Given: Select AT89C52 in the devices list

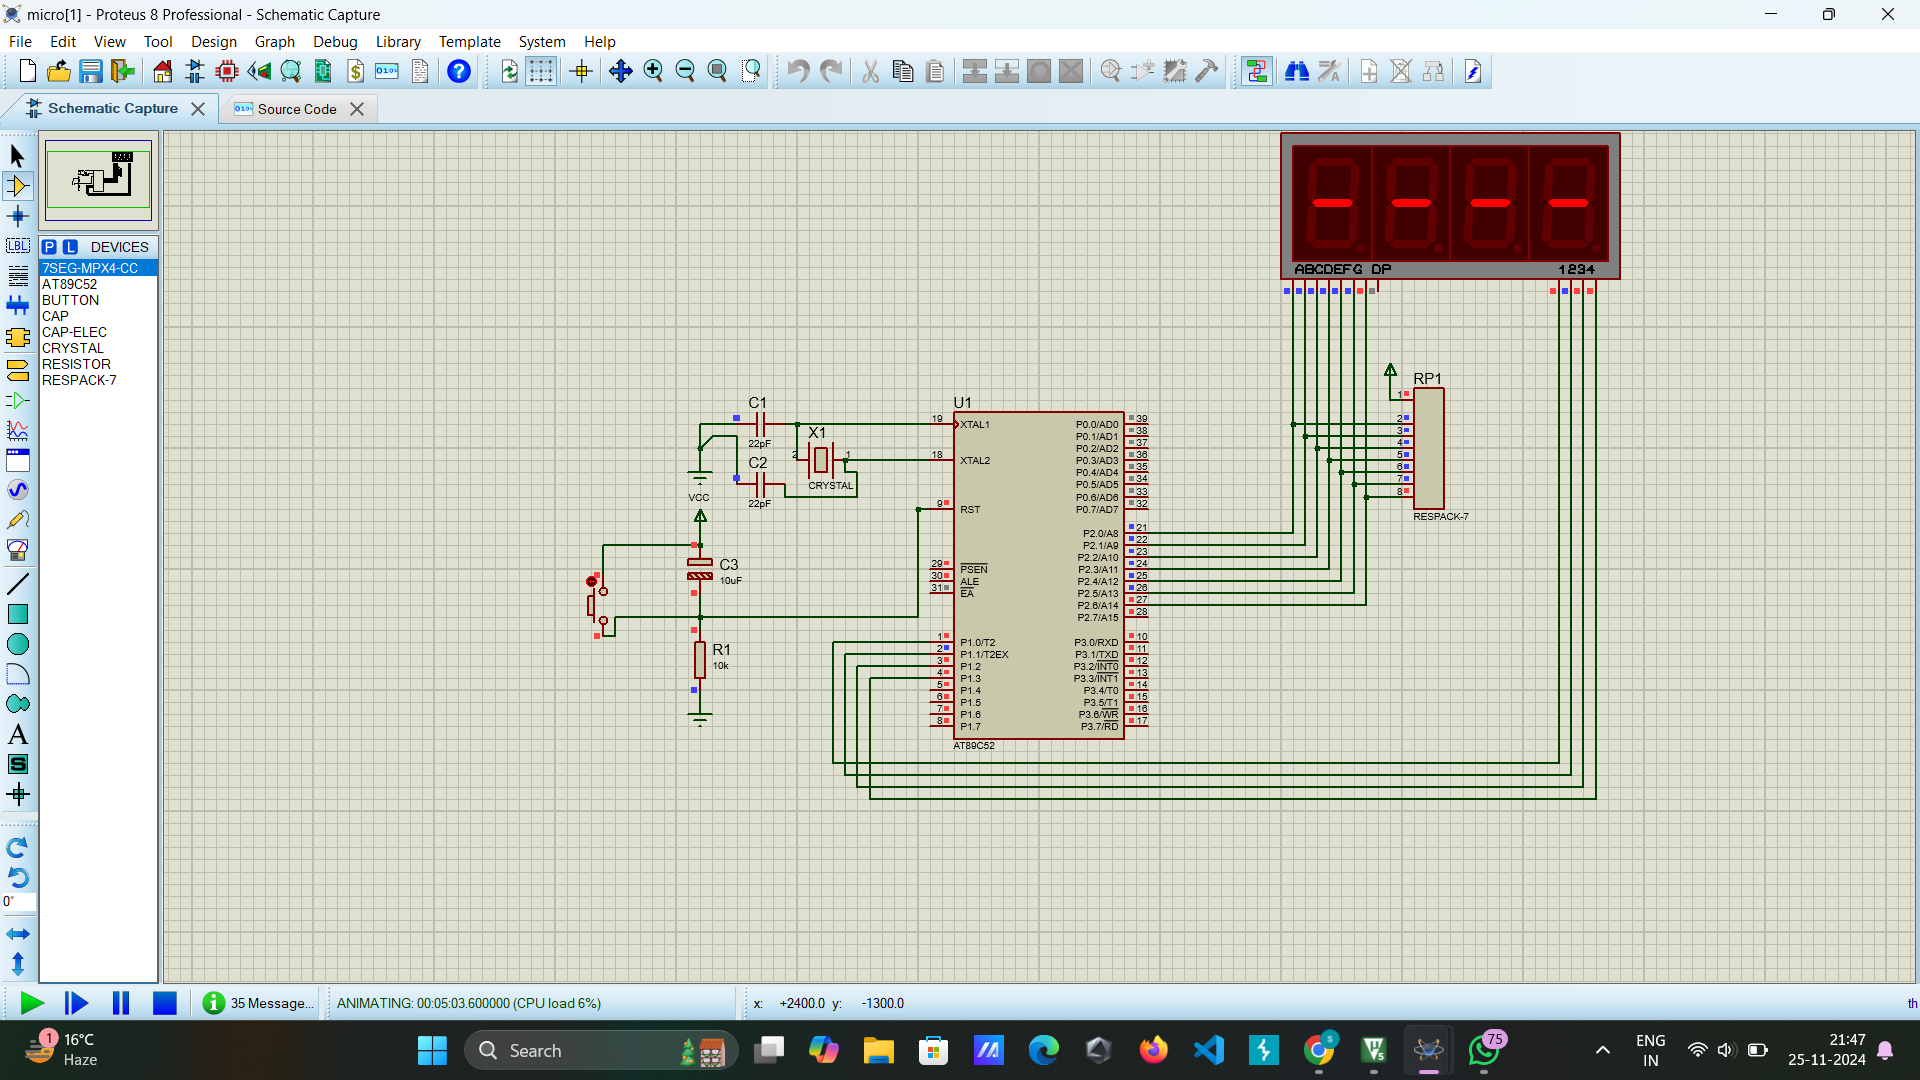Looking at the screenshot, I should point(70,284).
